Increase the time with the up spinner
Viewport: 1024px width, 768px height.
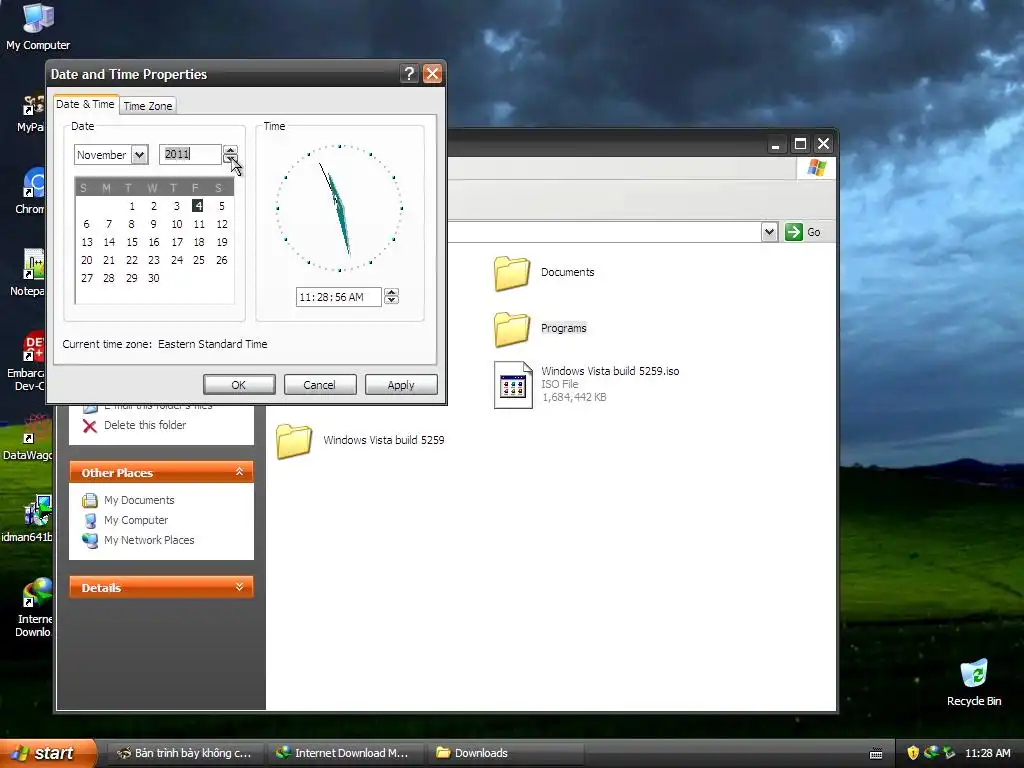pos(391,293)
